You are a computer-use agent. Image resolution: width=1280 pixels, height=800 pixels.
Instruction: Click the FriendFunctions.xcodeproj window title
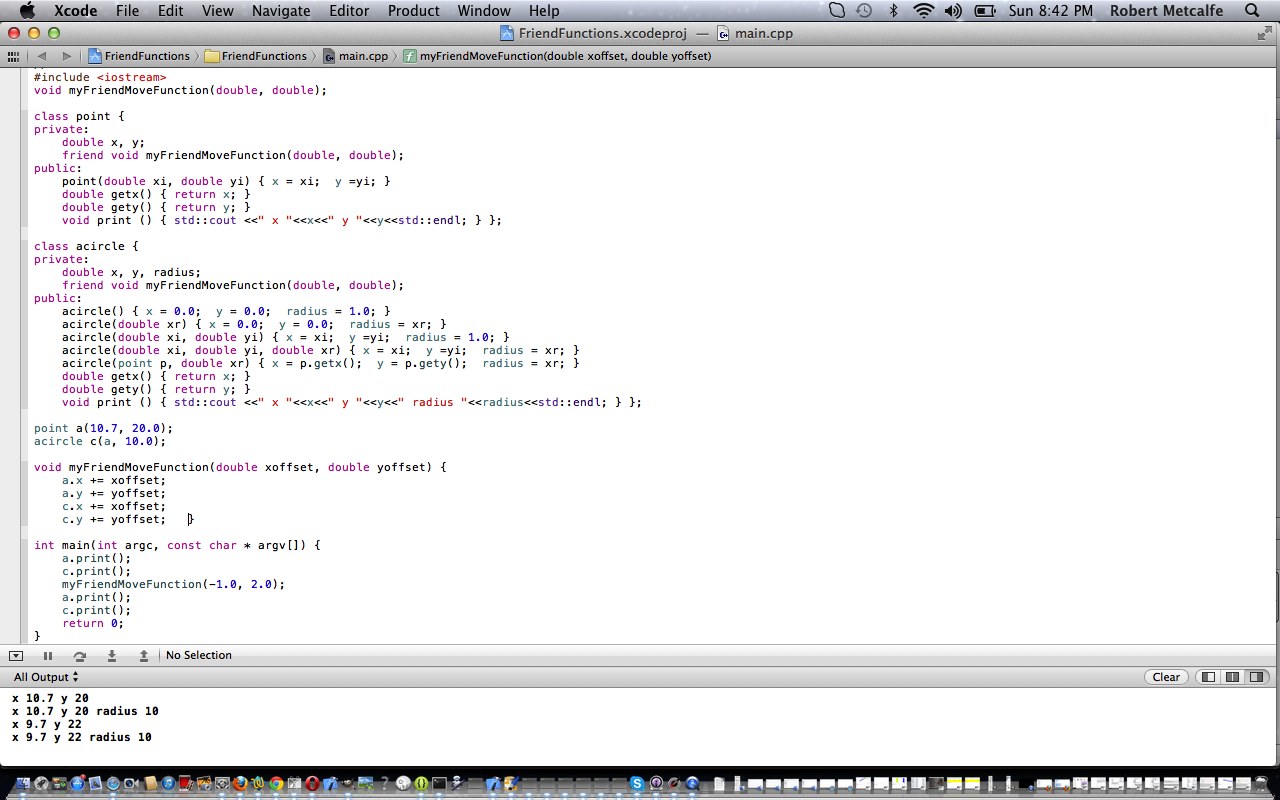[x=602, y=33]
